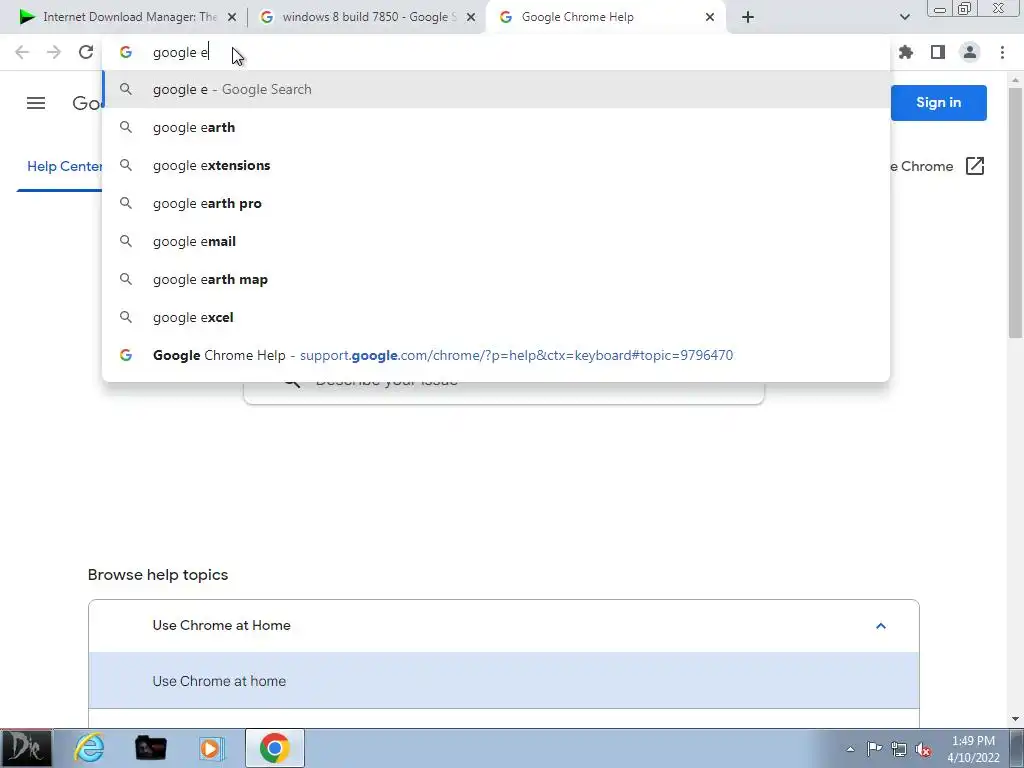1024x768 pixels.
Task: Open 'Use Chrome at home' topic
Action: 504,680
